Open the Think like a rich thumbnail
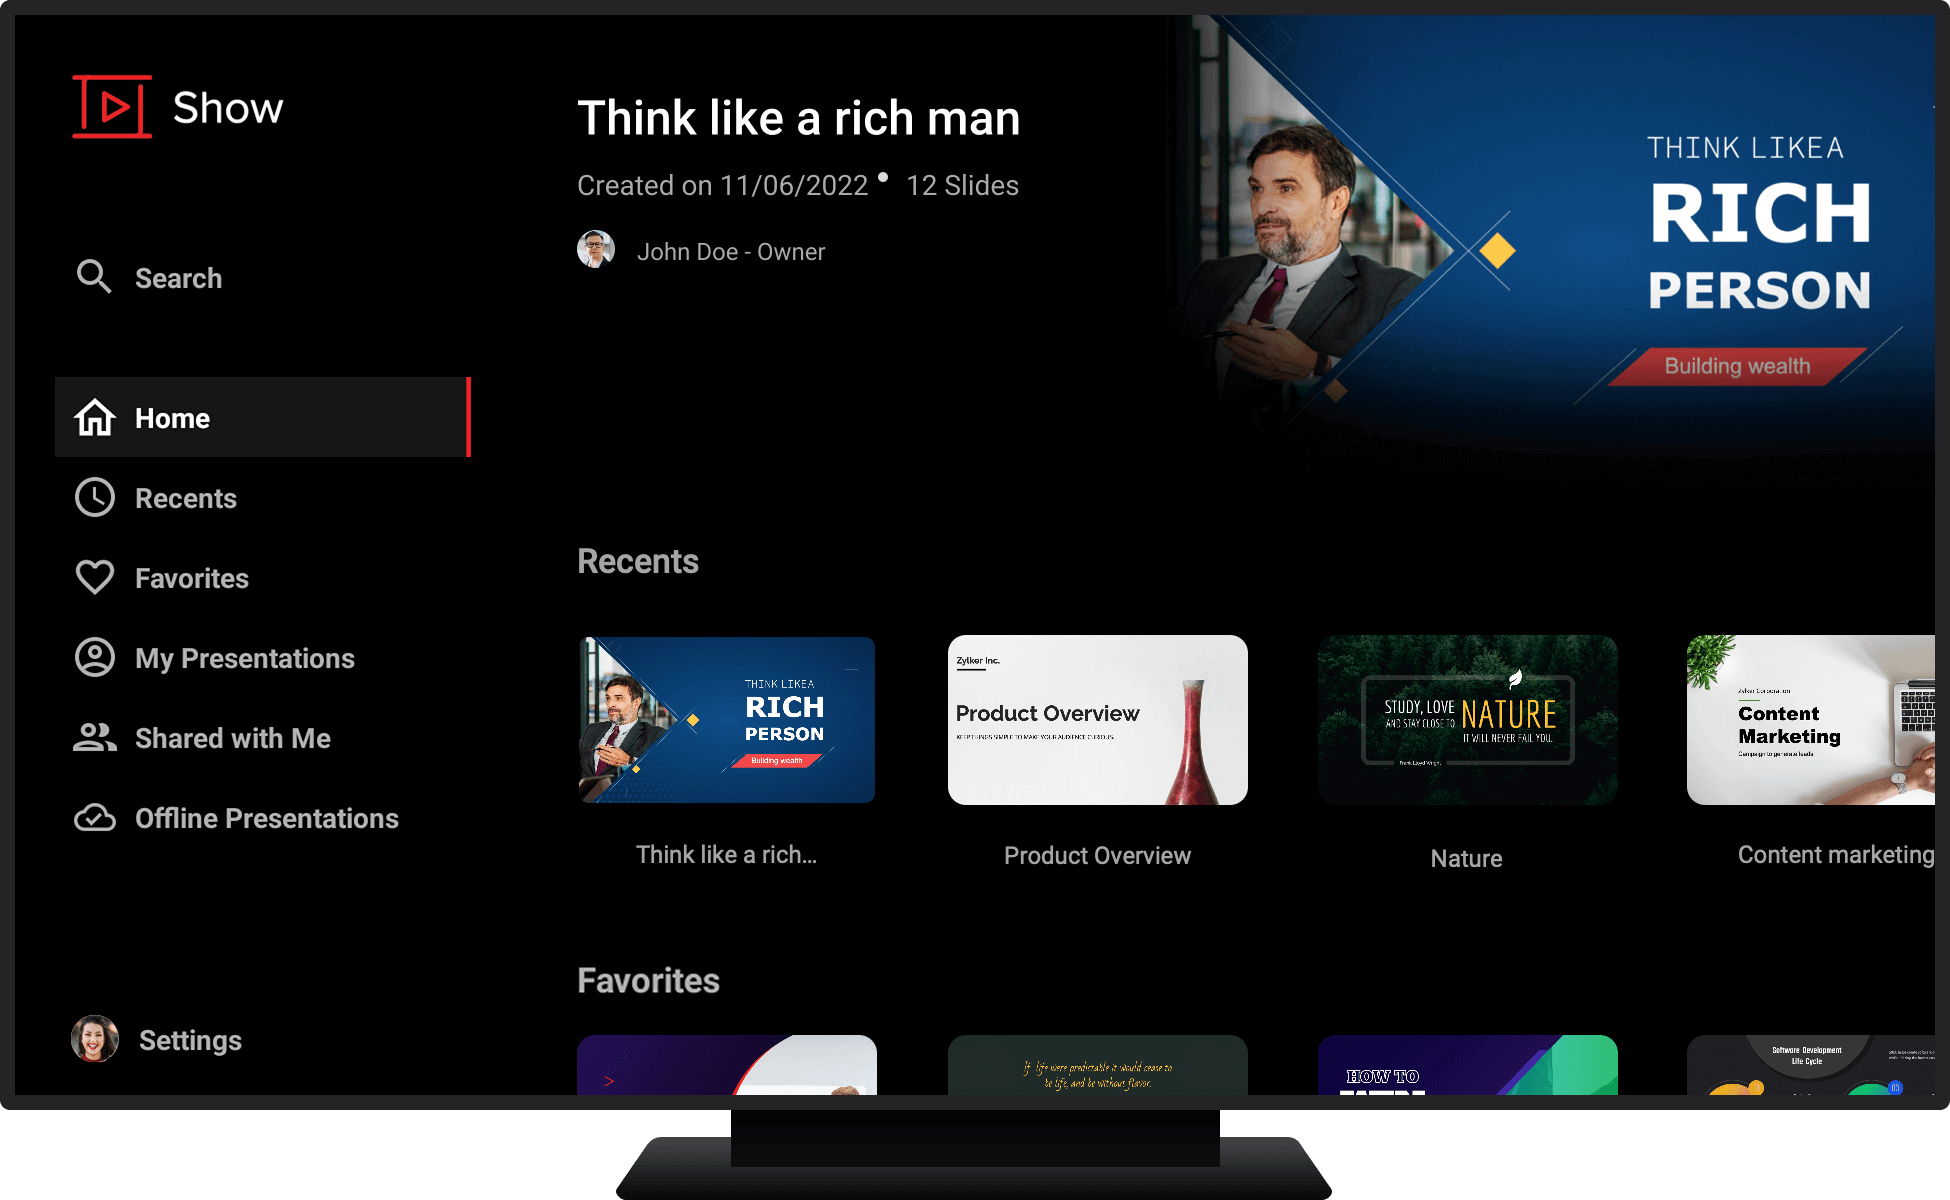Viewport: 1950px width, 1200px height. [727, 720]
